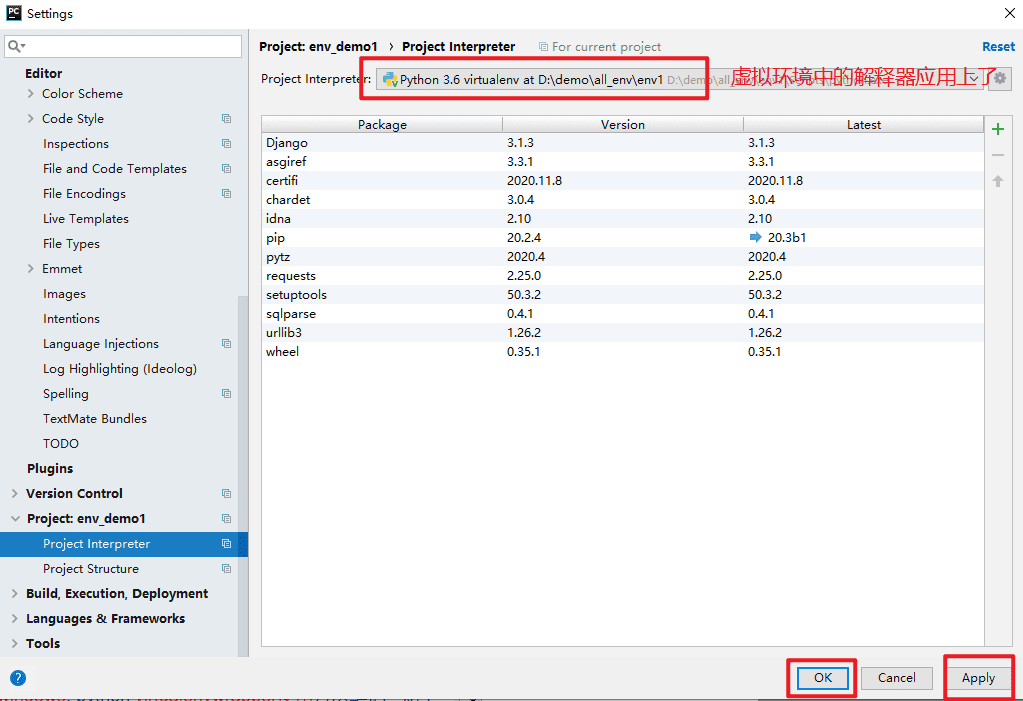Image resolution: width=1023 pixels, height=701 pixels.
Task: Click the project-level icon beside Project Structure
Action: point(226,569)
